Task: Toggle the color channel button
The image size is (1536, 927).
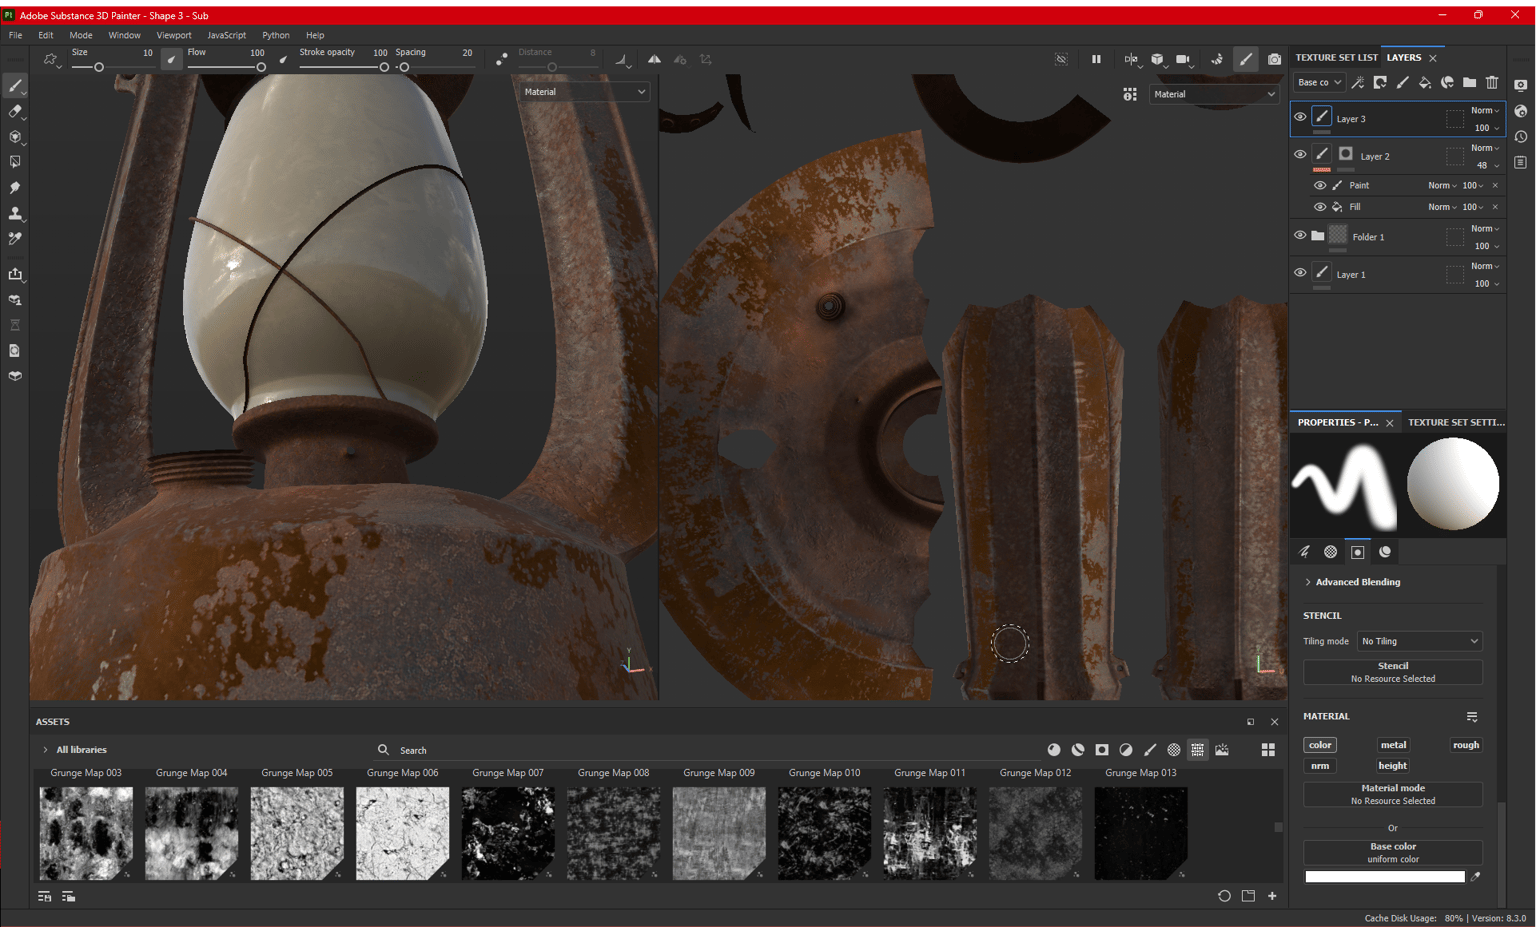Action: point(1320,745)
